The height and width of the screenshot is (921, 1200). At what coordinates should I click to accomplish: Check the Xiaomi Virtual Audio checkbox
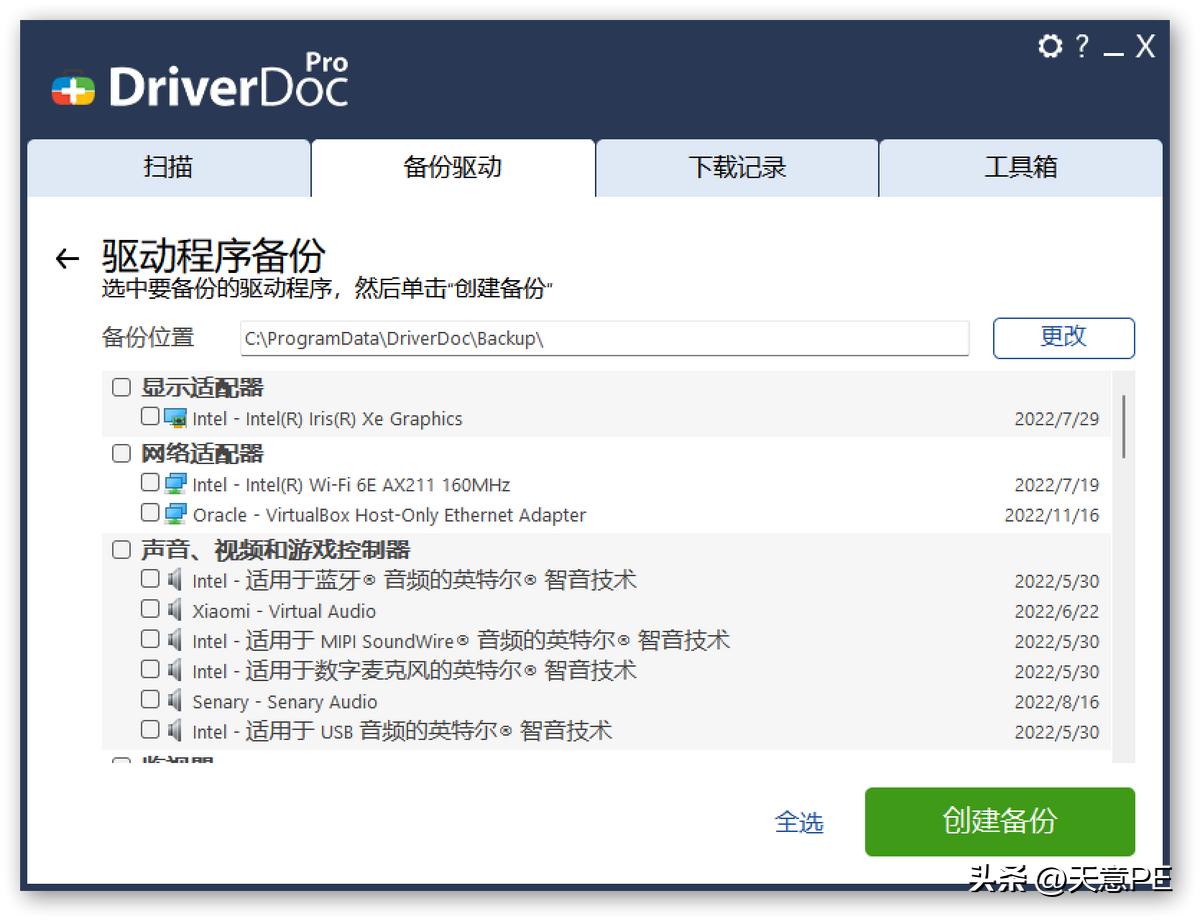point(150,608)
